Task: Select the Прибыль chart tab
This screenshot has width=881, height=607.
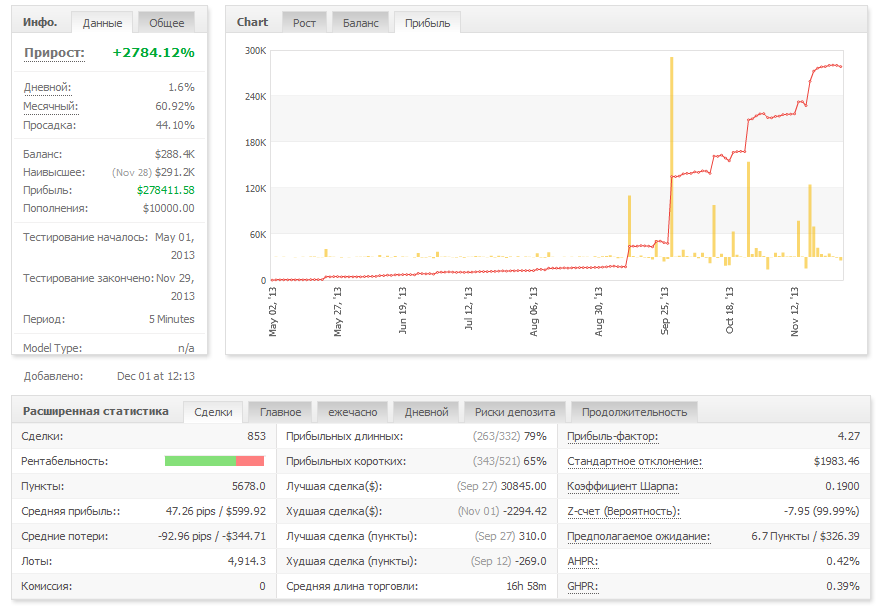Action: [x=427, y=23]
